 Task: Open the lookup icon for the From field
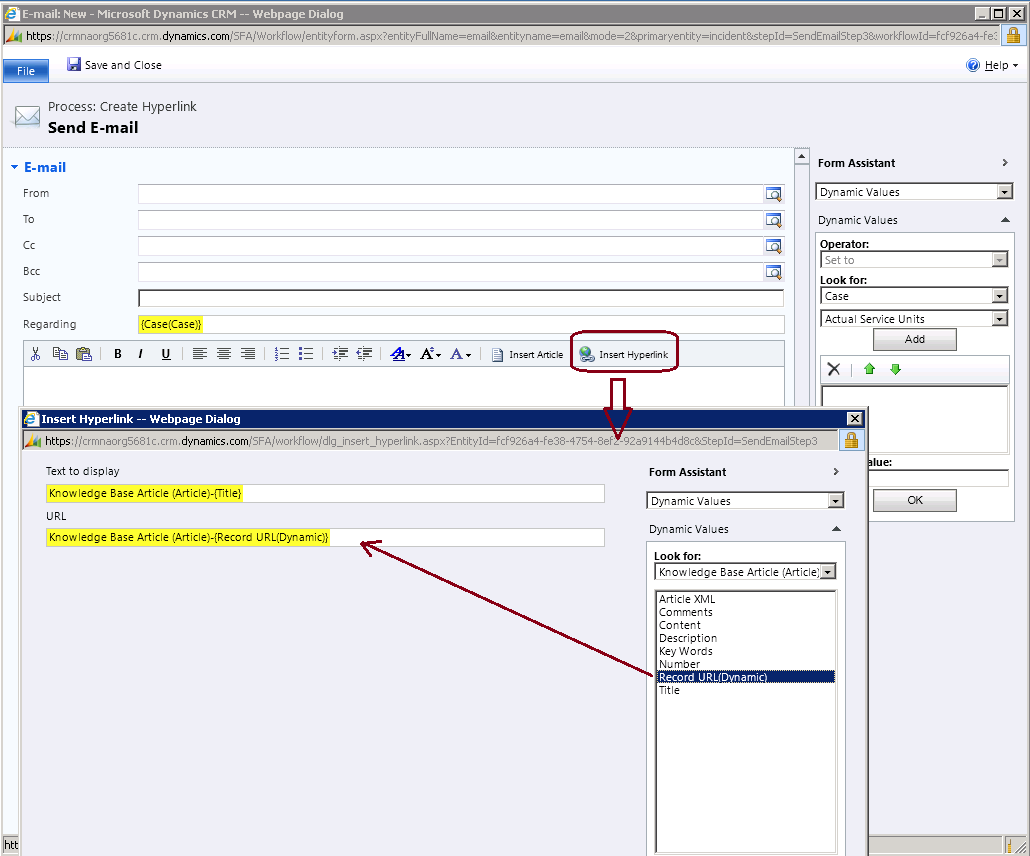point(774,194)
